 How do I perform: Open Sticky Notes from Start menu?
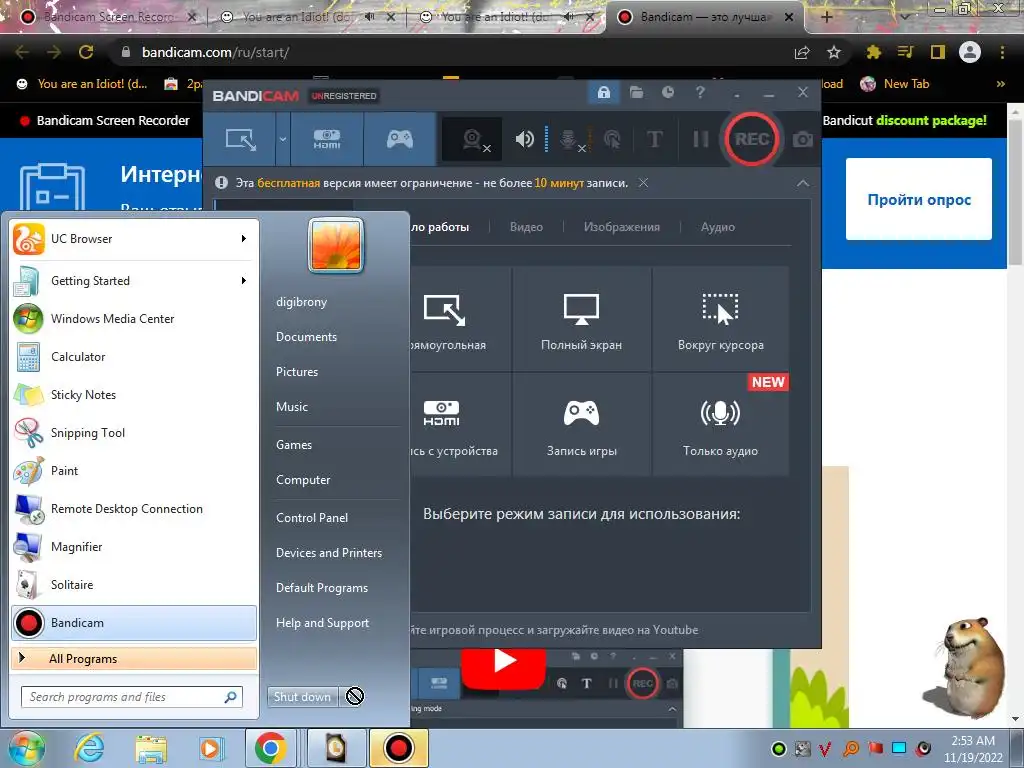click(x=133, y=394)
